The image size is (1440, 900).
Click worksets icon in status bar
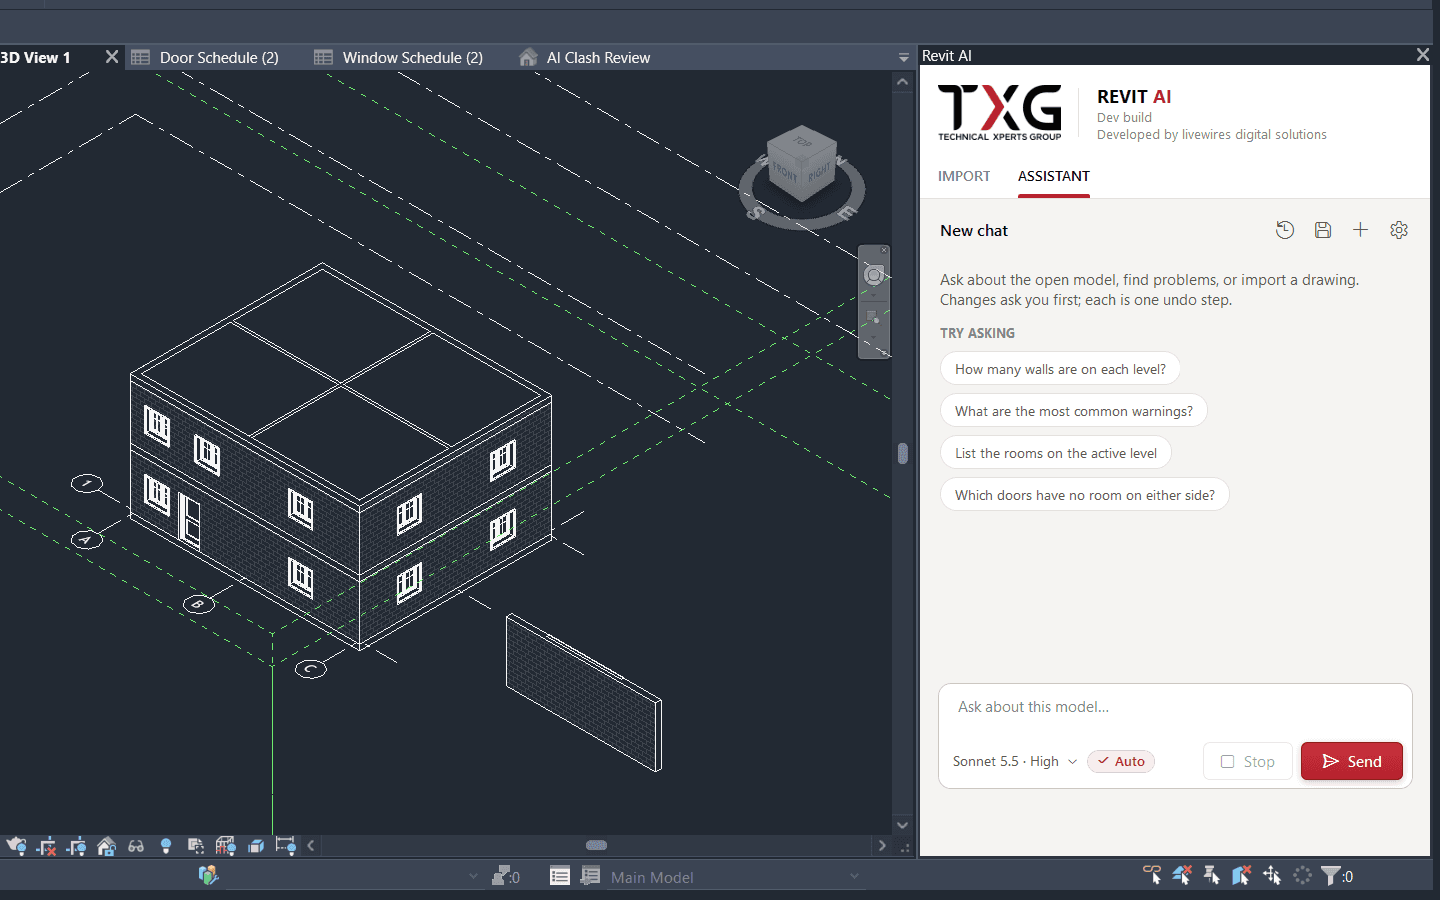pyautogui.click(x=208, y=876)
